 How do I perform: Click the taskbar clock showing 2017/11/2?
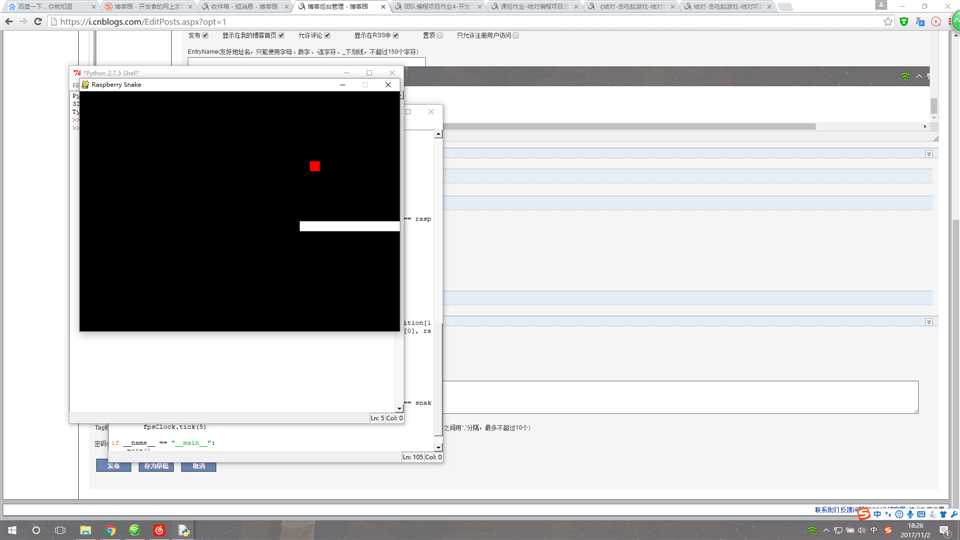915,530
